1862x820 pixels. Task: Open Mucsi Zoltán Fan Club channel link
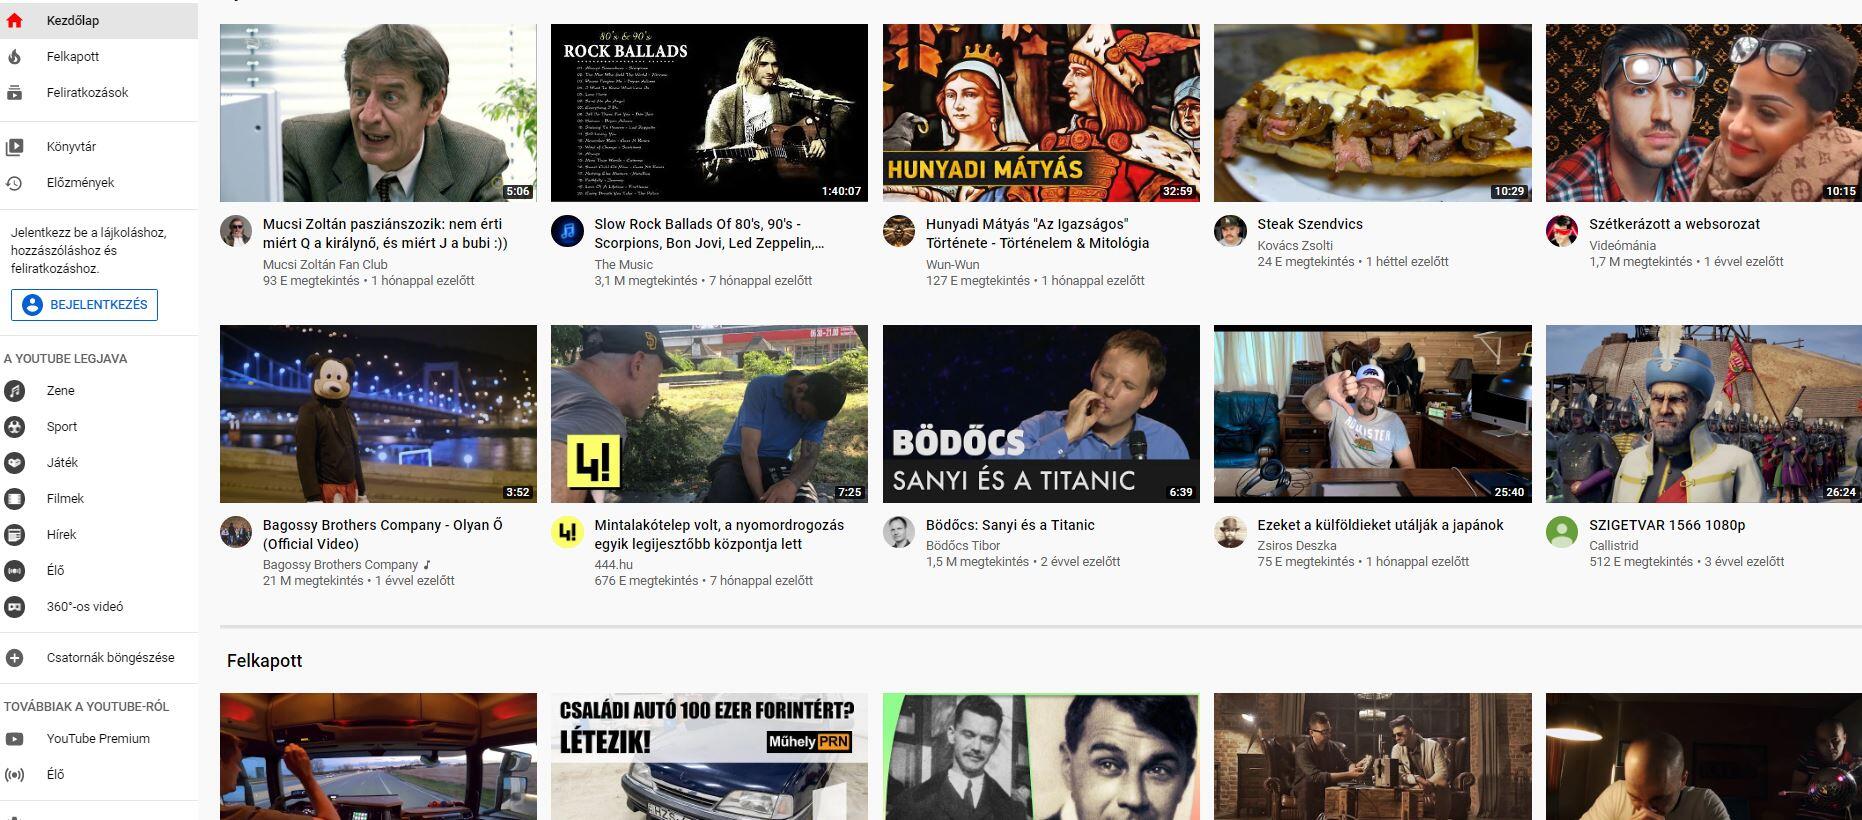click(325, 265)
